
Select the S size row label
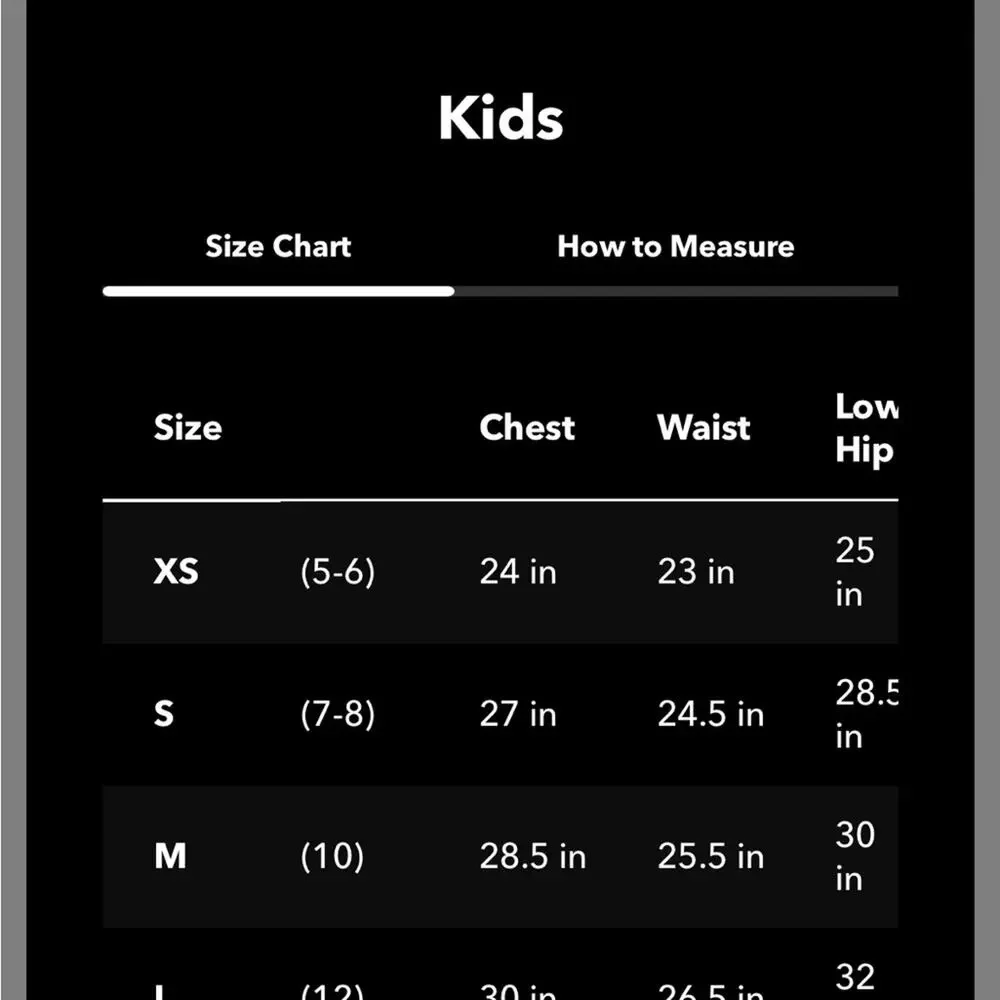164,713
